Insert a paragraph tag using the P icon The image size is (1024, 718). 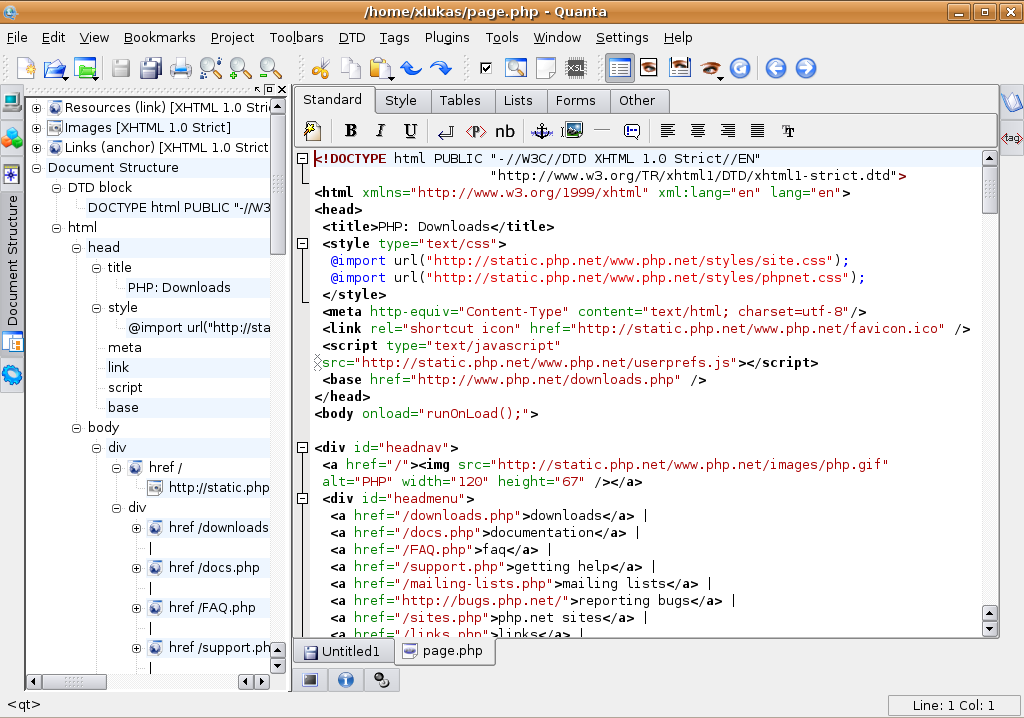point(476,131)
